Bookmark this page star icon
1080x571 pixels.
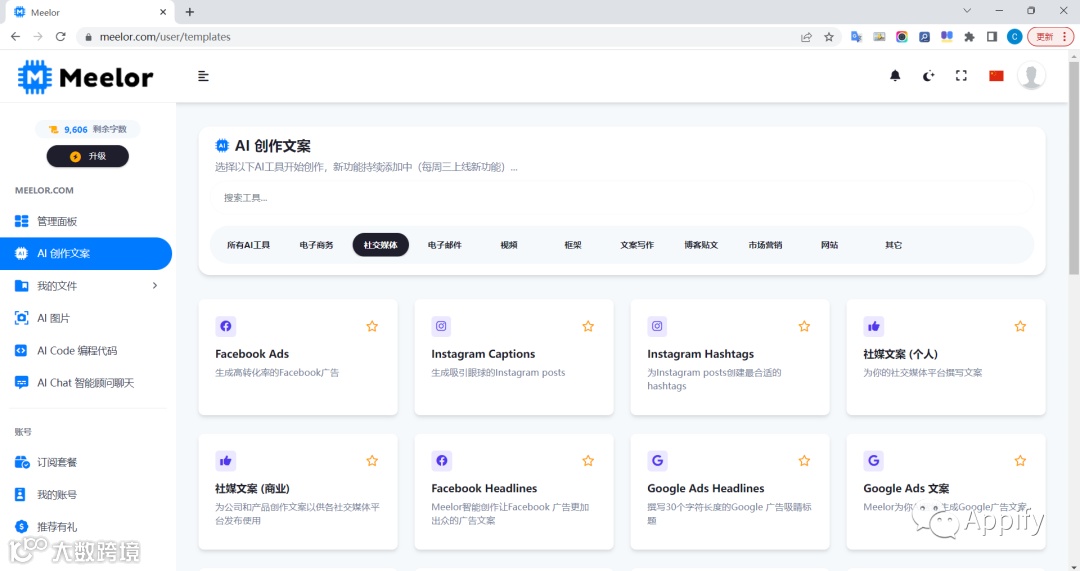[x=829, y=37]
